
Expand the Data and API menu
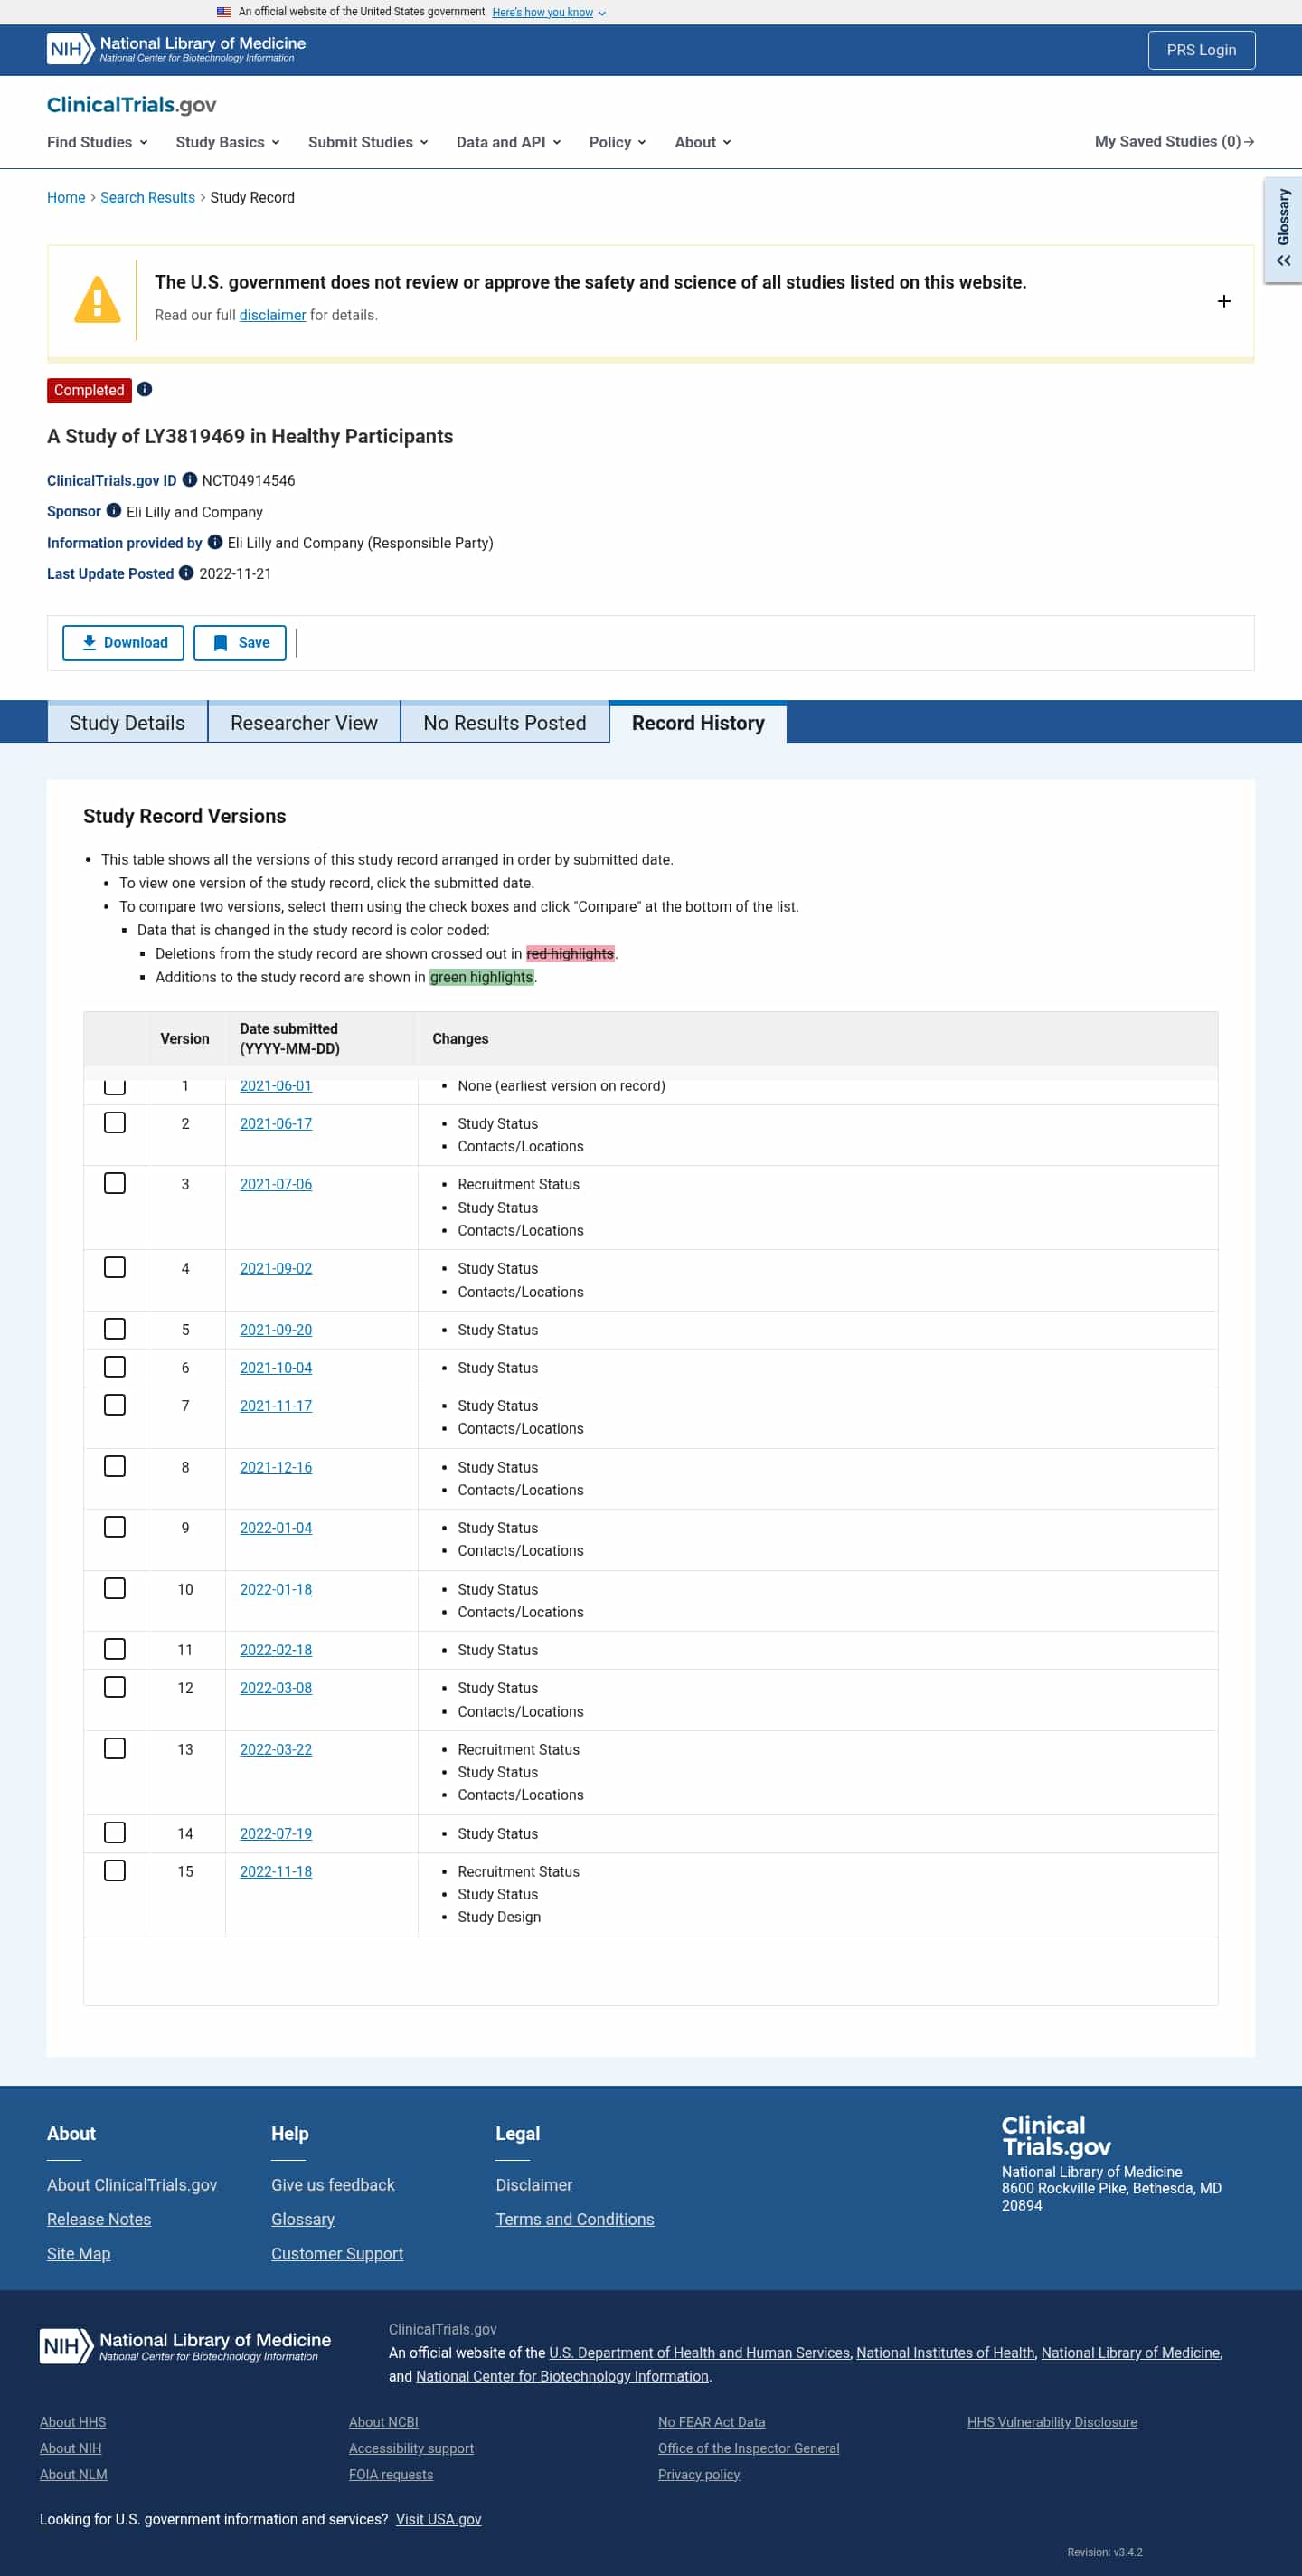point(508,142)
